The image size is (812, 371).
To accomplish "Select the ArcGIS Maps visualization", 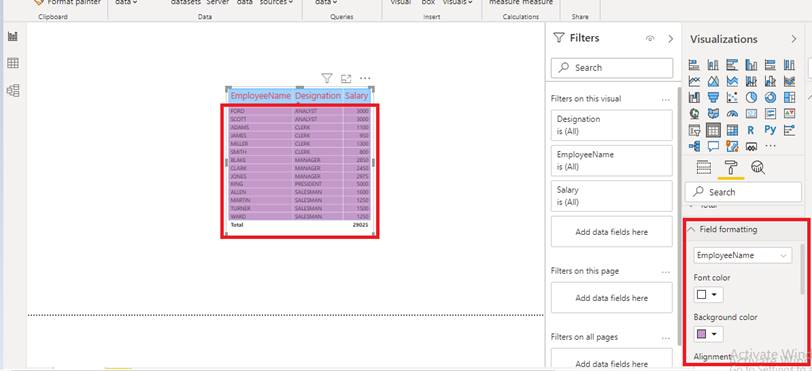I will click(x=732, y=146).
